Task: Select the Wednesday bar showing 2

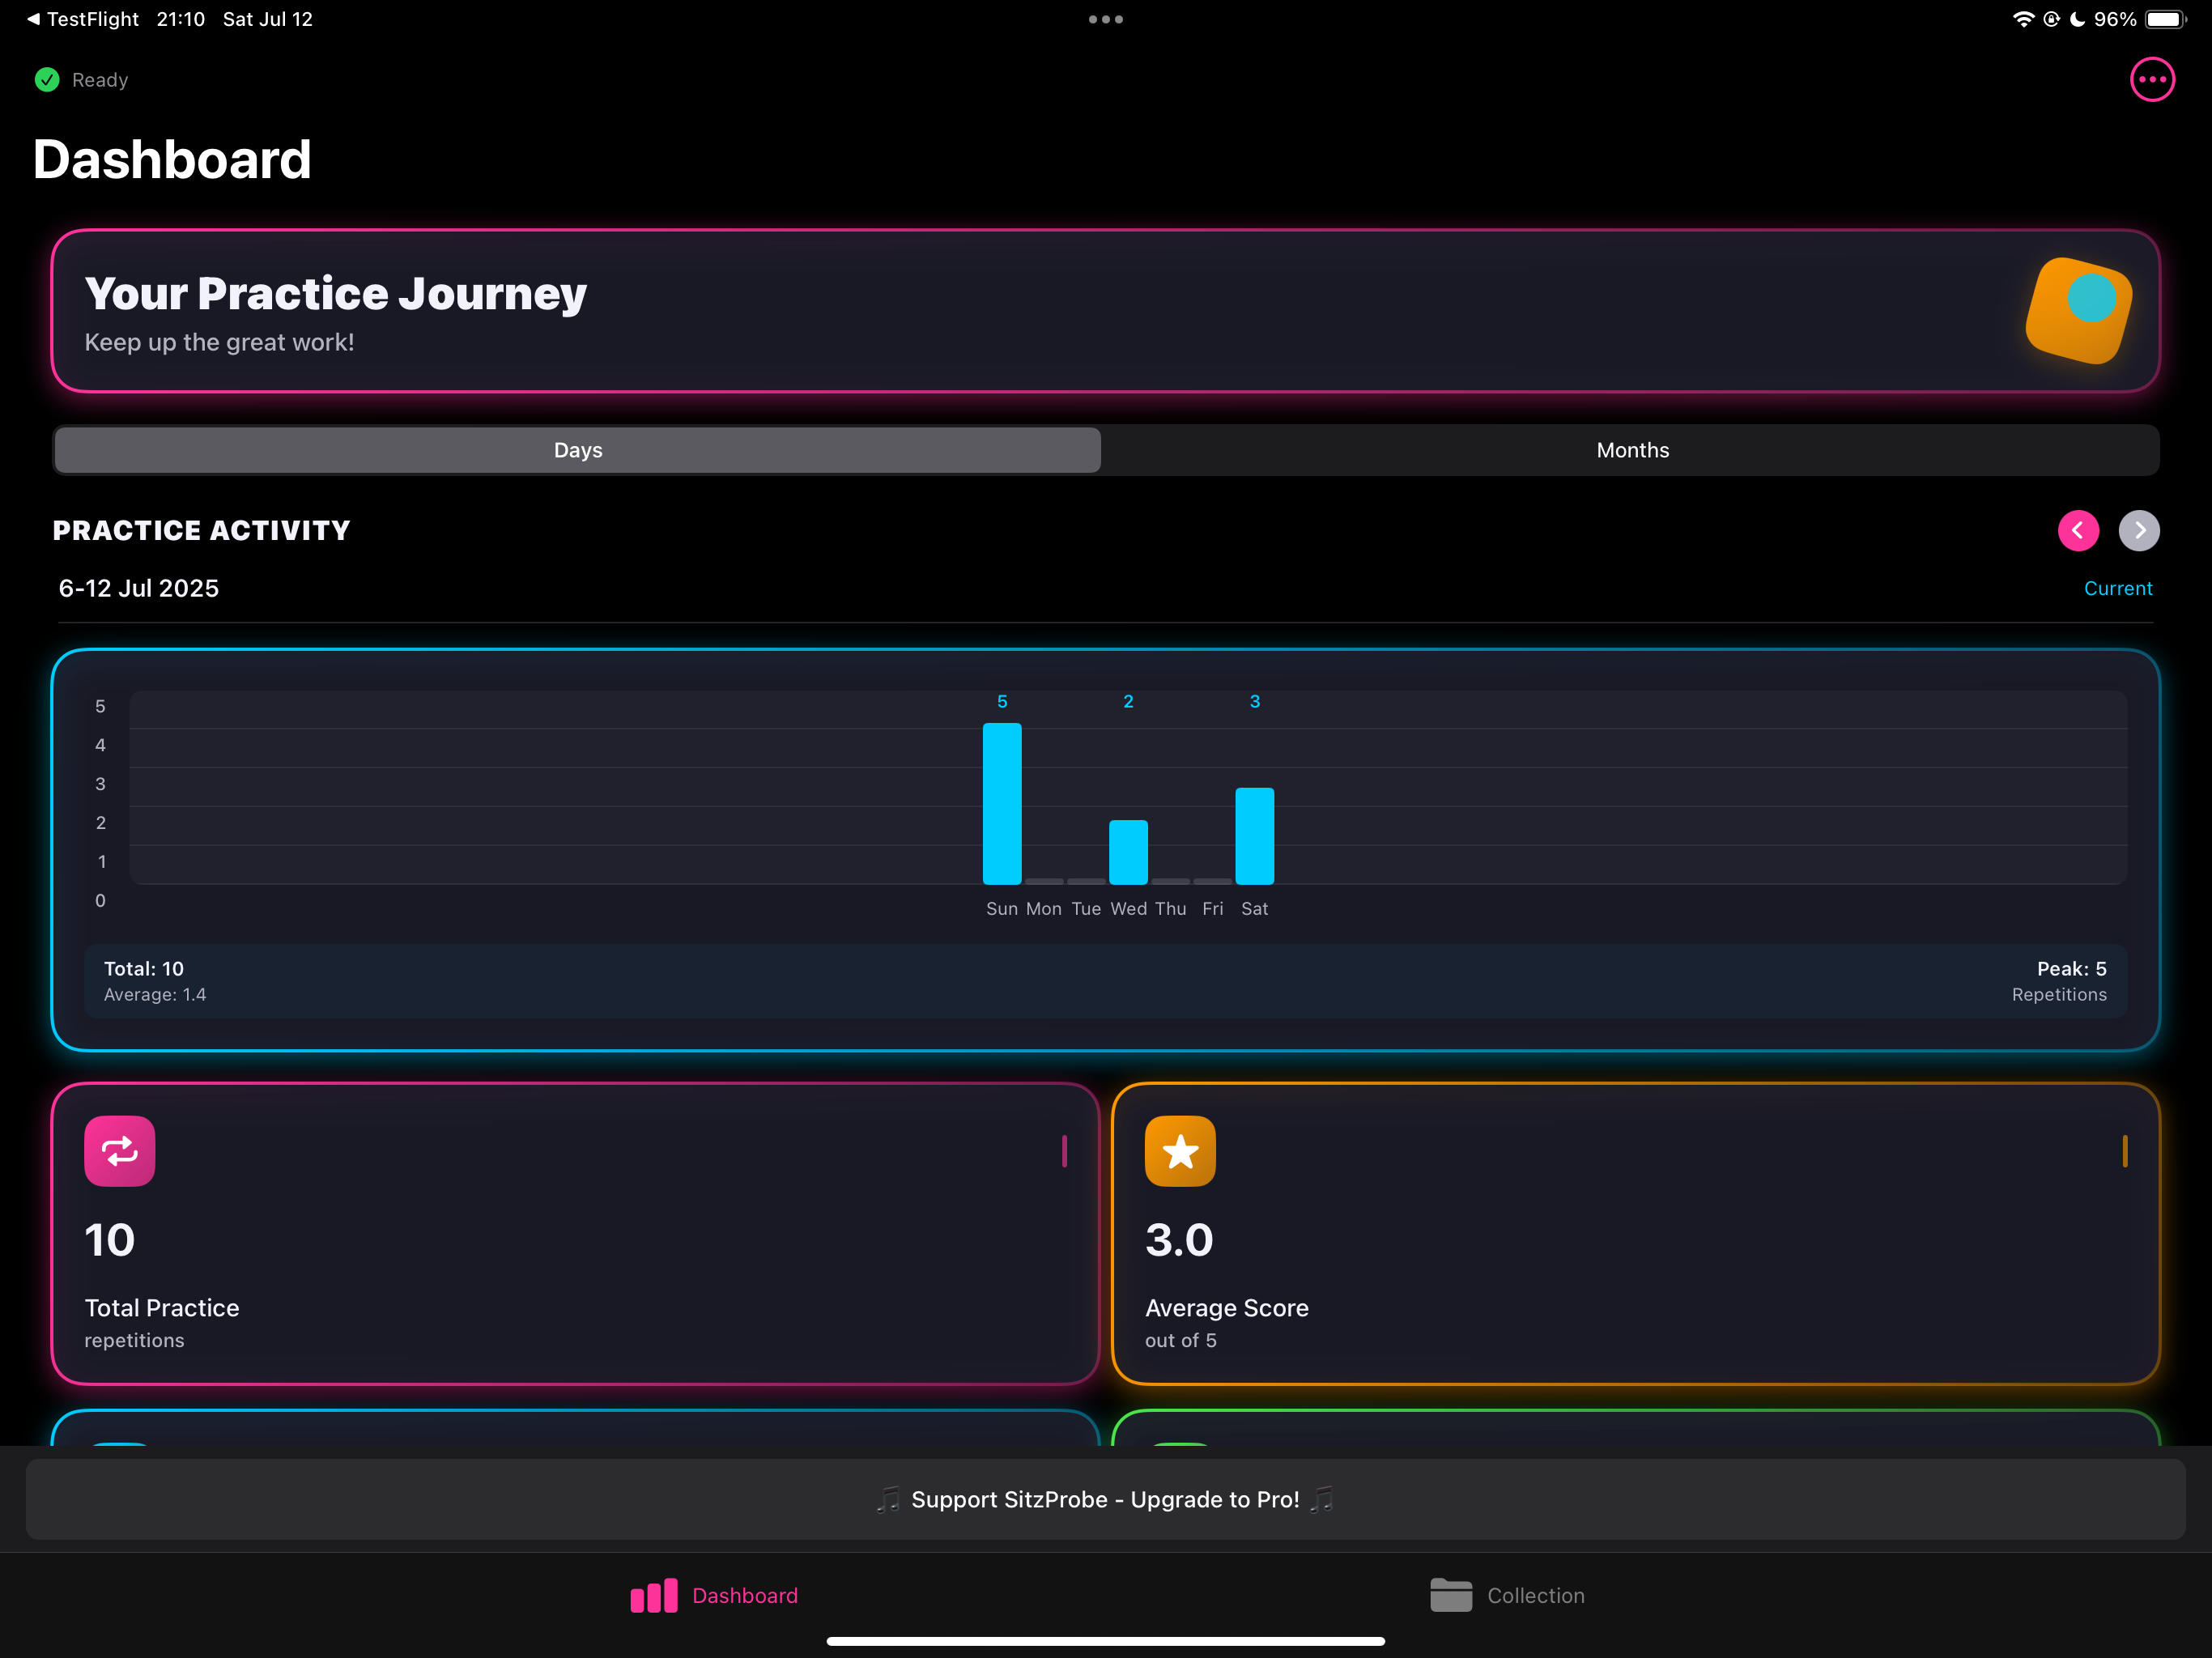Action: (x=1128, y=852)
